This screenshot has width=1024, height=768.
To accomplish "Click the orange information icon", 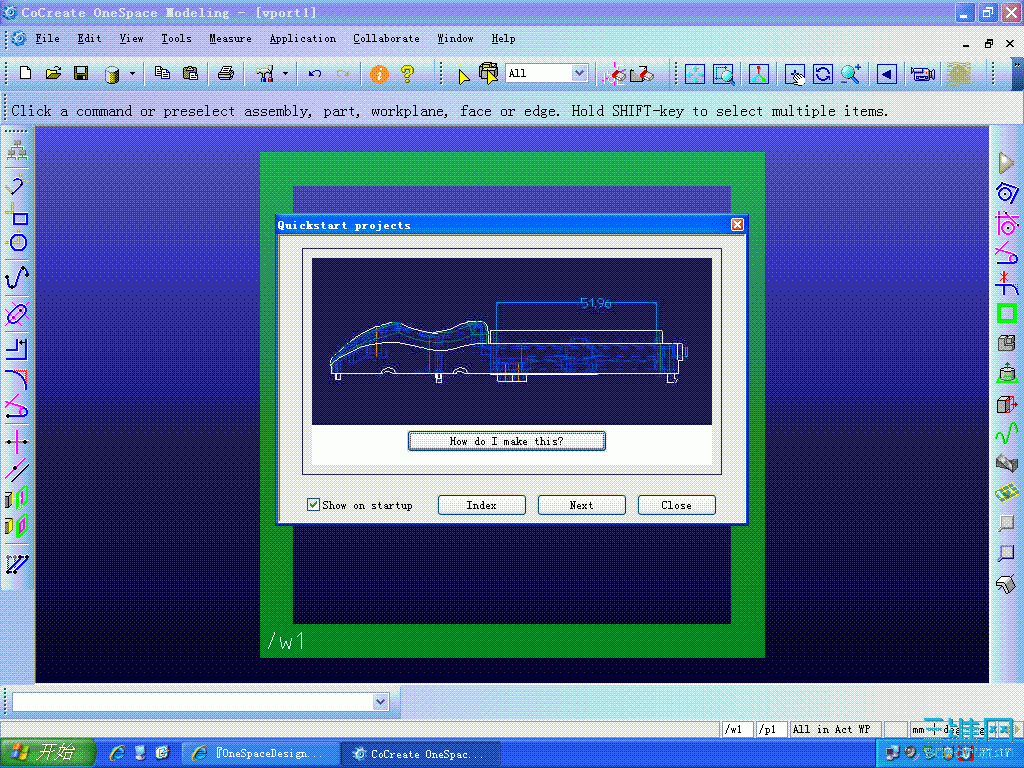I will [x=379, y=74].
